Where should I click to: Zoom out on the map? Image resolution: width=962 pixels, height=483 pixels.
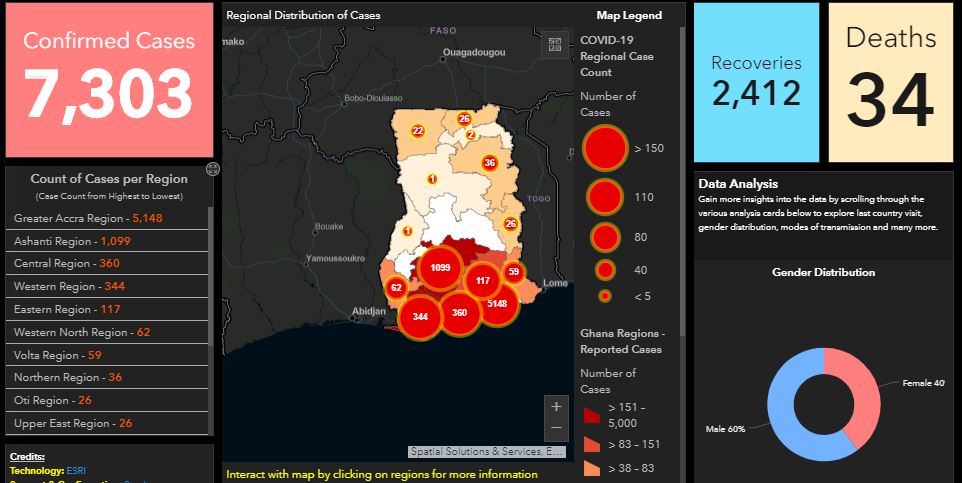(556, 429)
